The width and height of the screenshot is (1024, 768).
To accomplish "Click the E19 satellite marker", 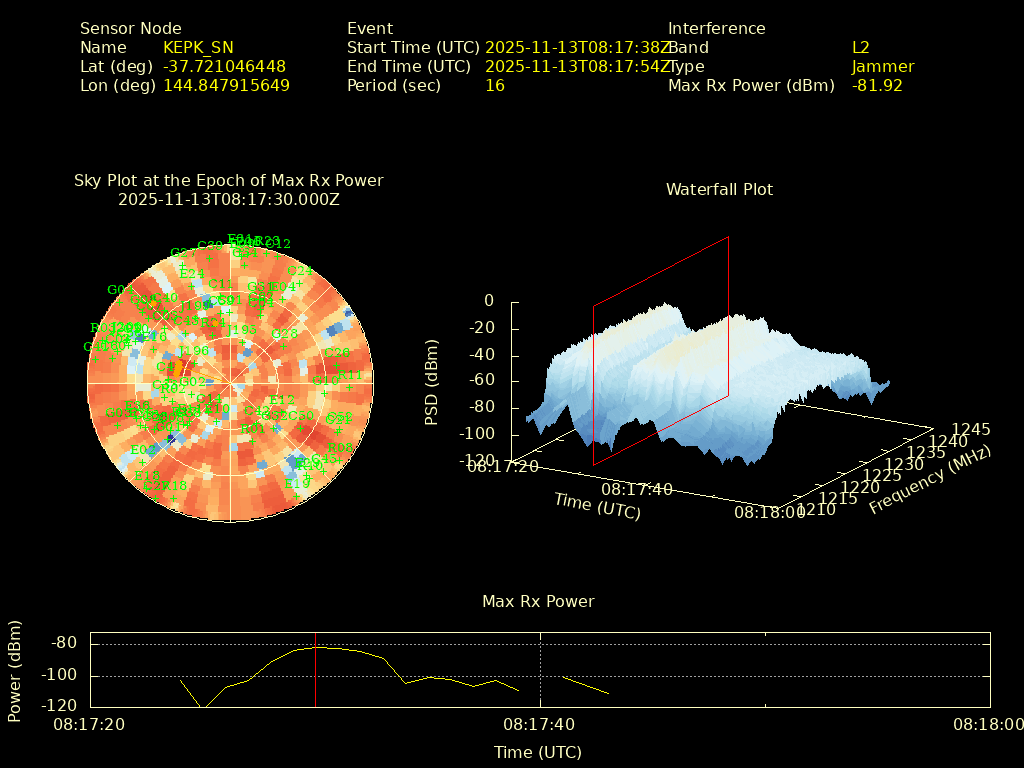I will tap(297, 496).
